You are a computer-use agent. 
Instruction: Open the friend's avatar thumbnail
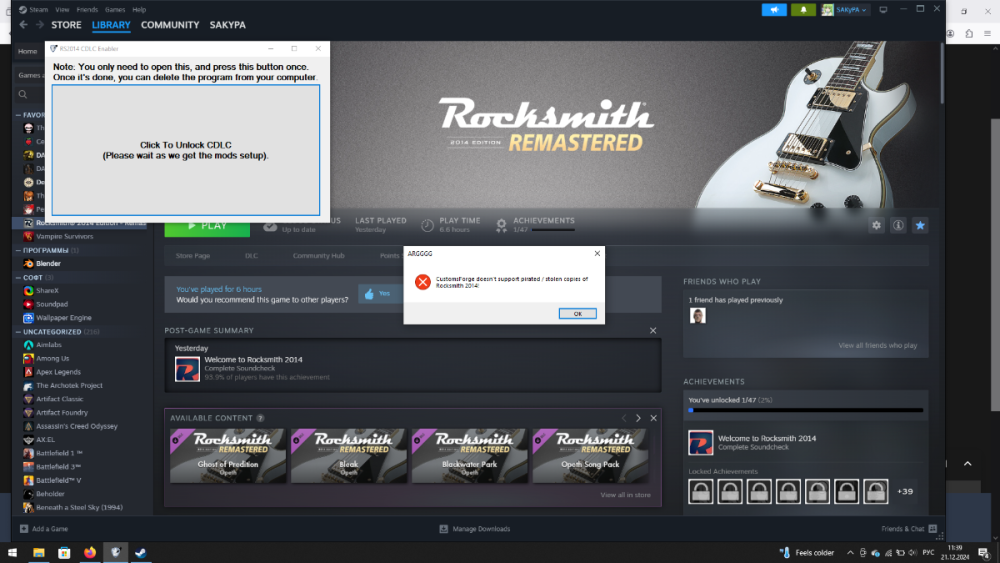coord(698,315)
